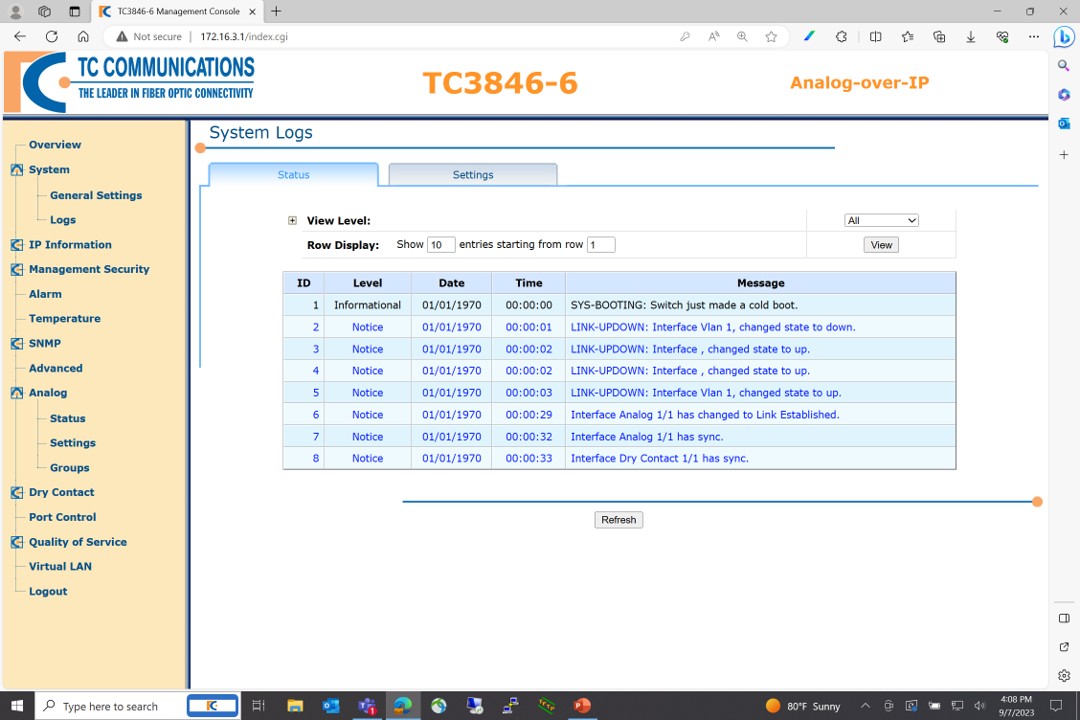This screenshot has height=720, width=1080.
Task: Reload the page with browser refresh icon
Action: [x=52, y=37]
